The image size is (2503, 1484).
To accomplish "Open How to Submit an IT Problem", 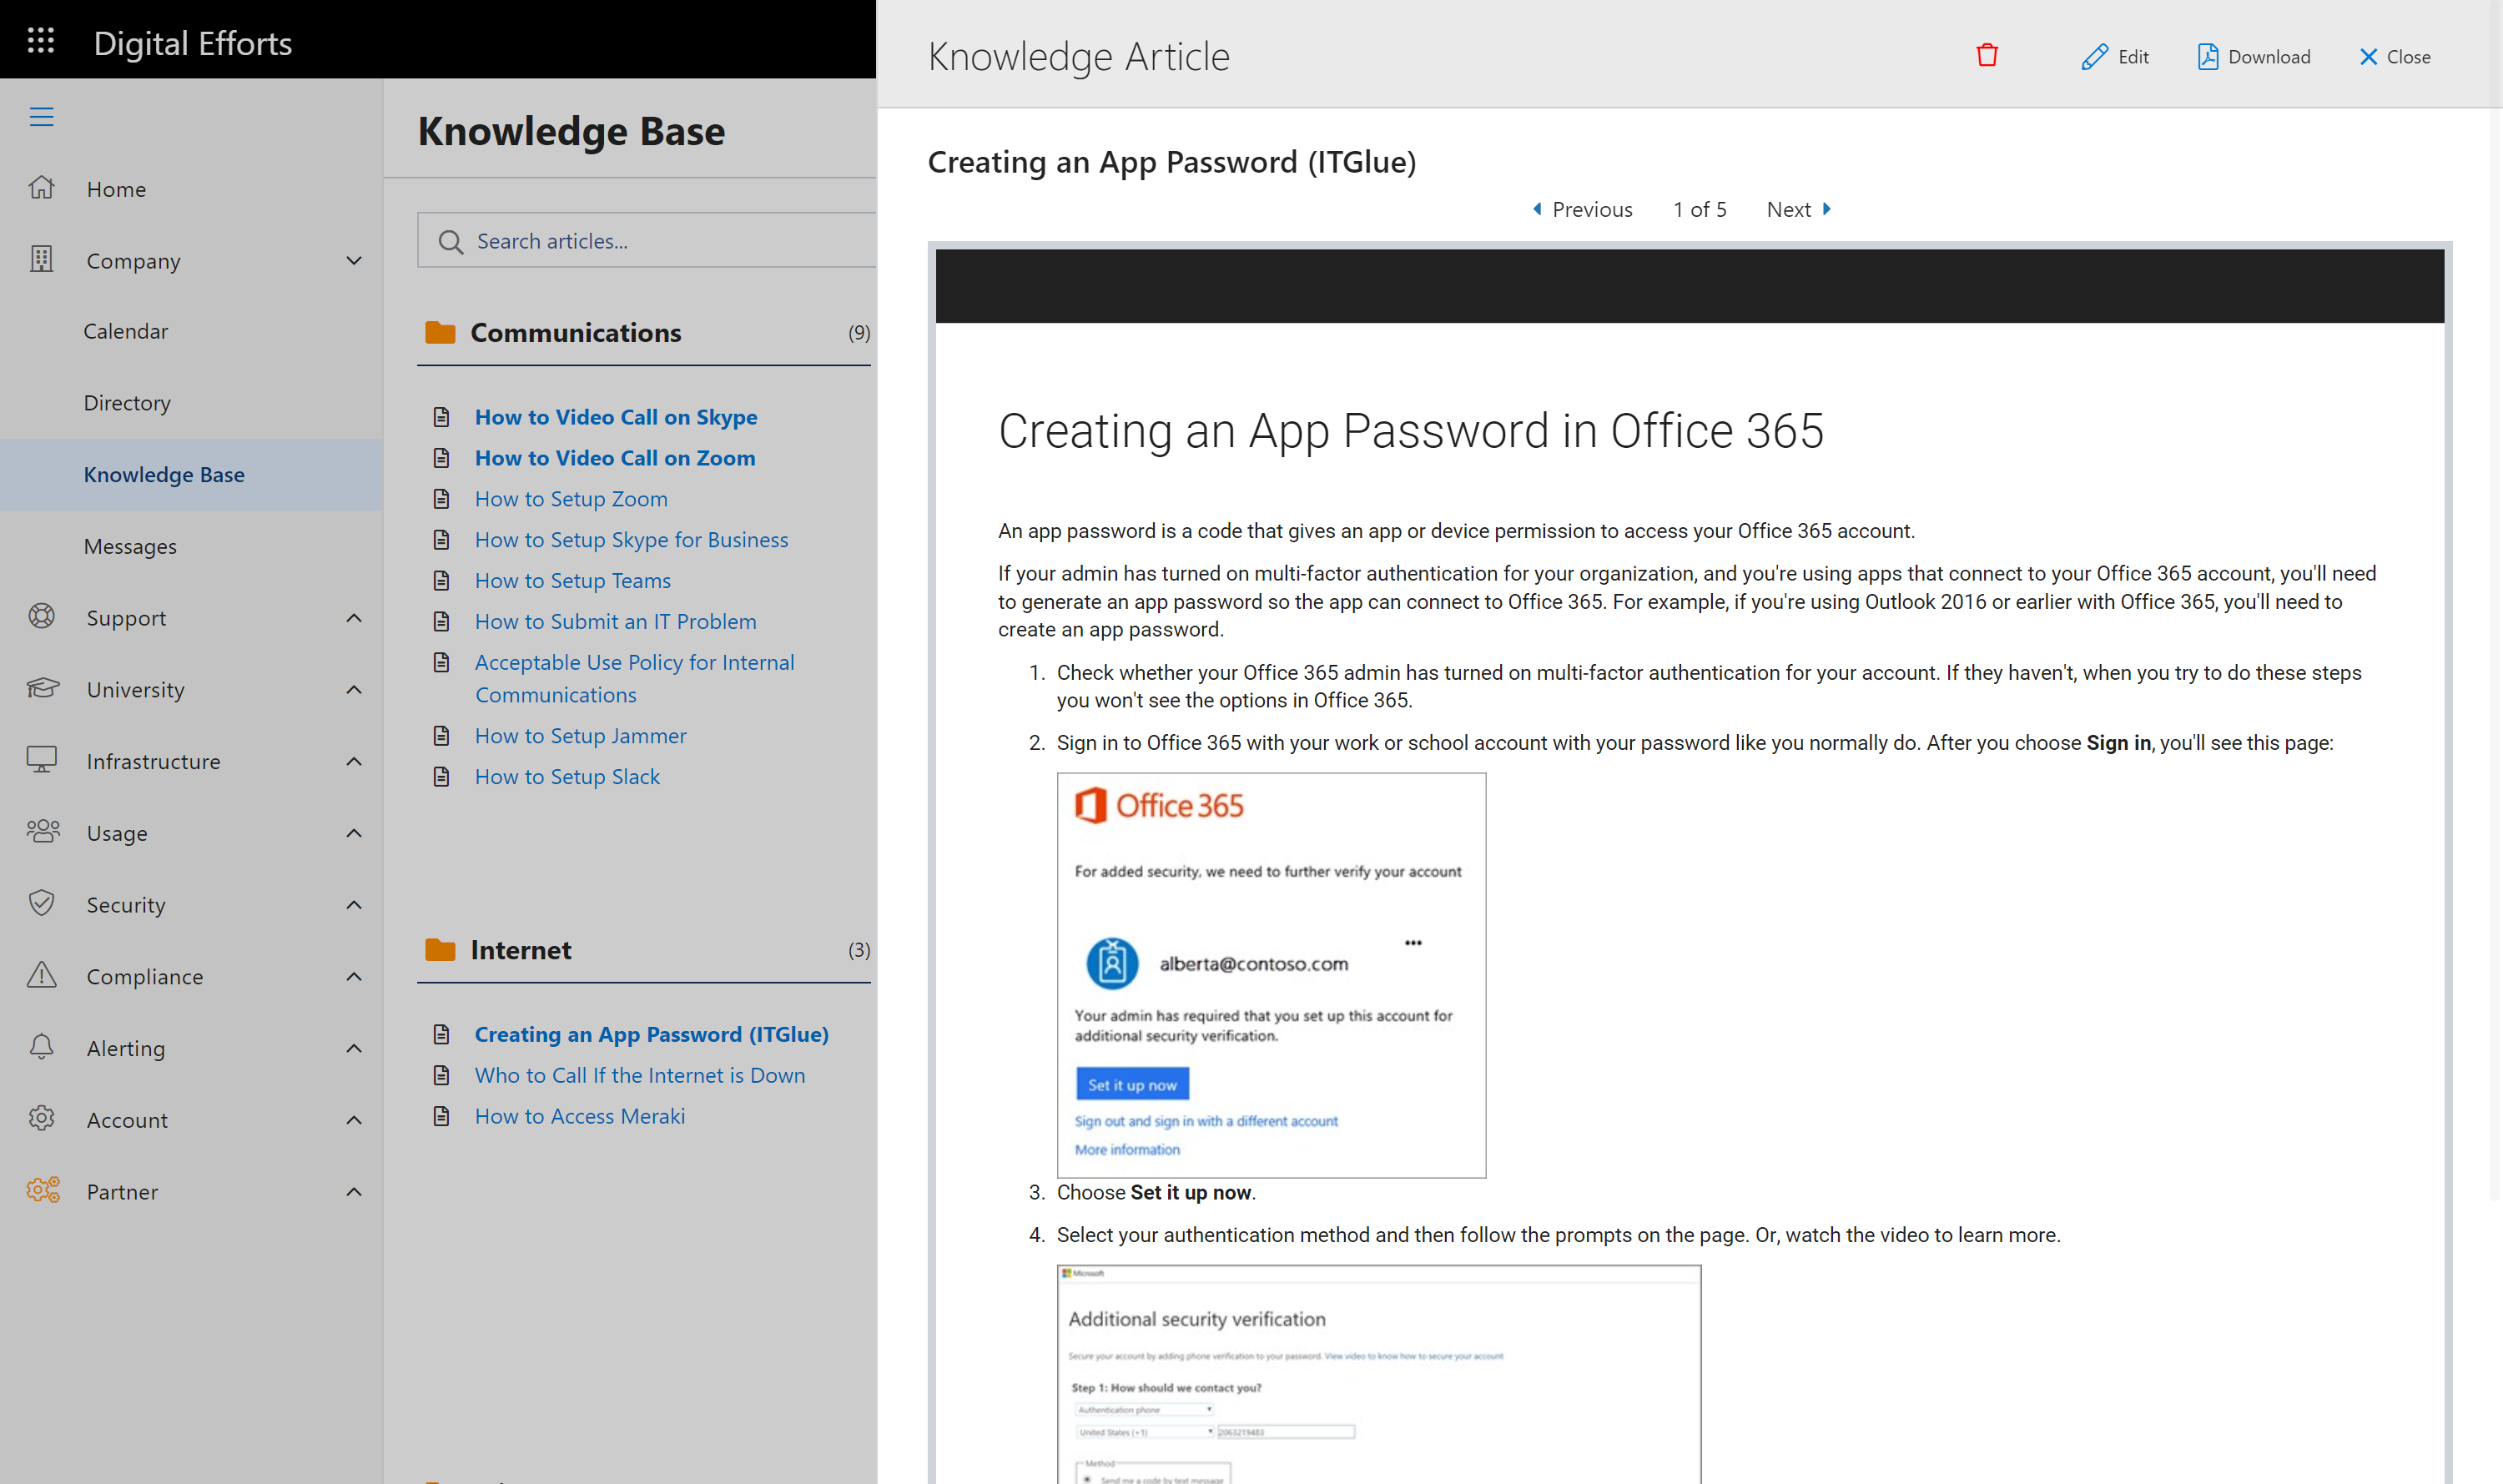I will [615, 621].
